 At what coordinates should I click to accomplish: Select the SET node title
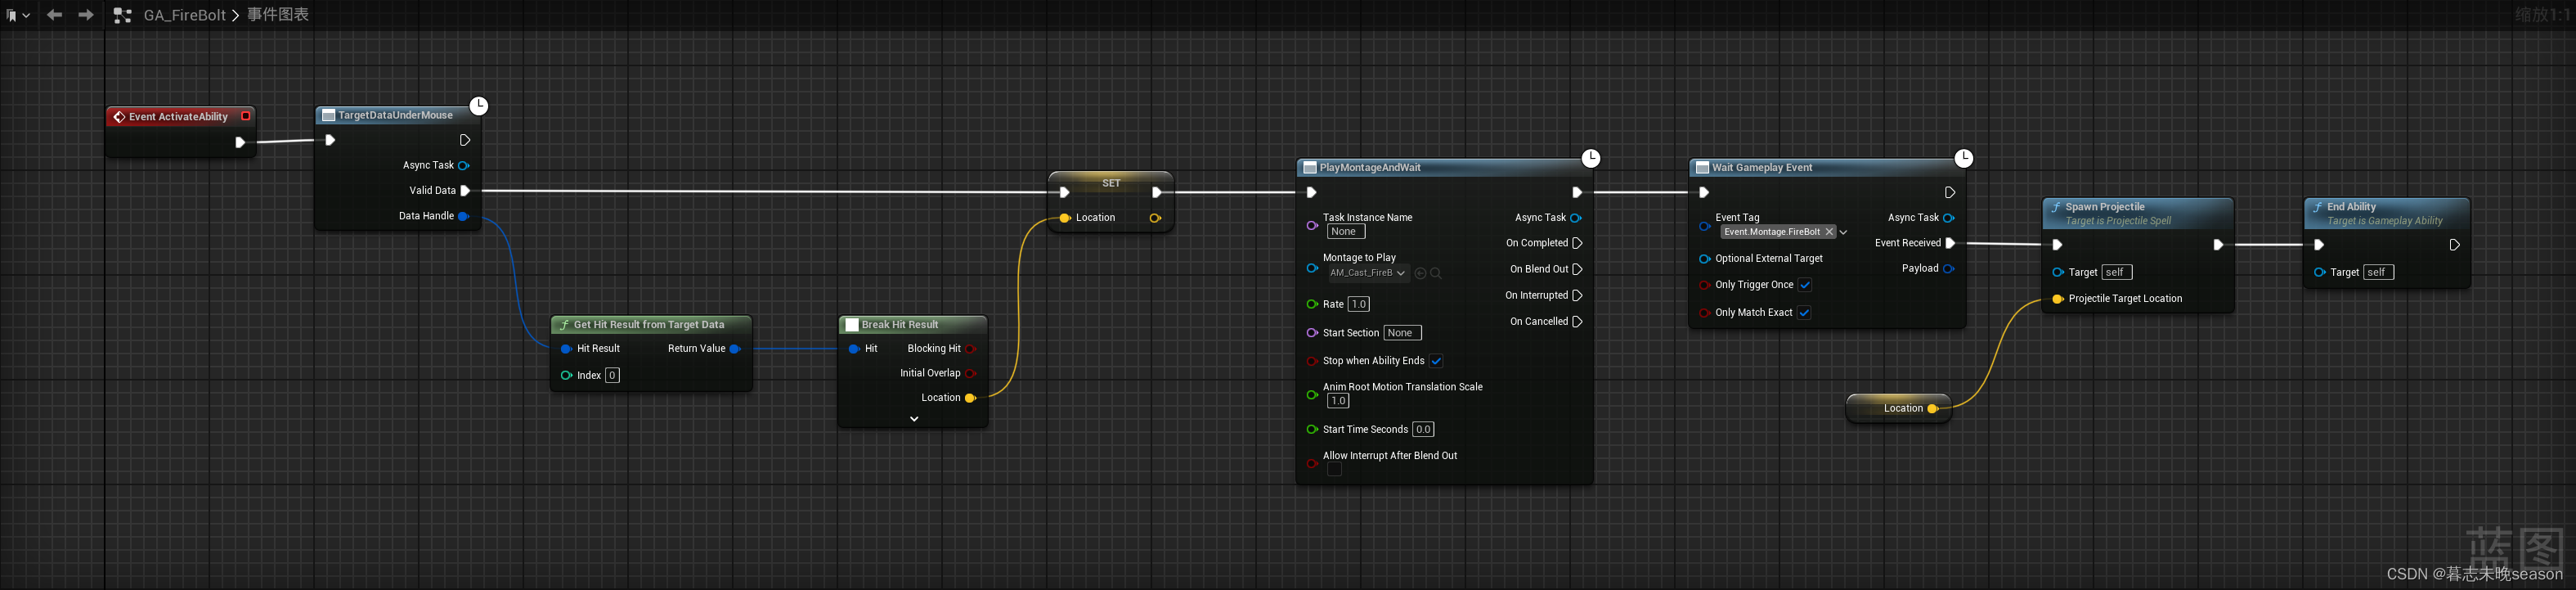(1111, 183)
